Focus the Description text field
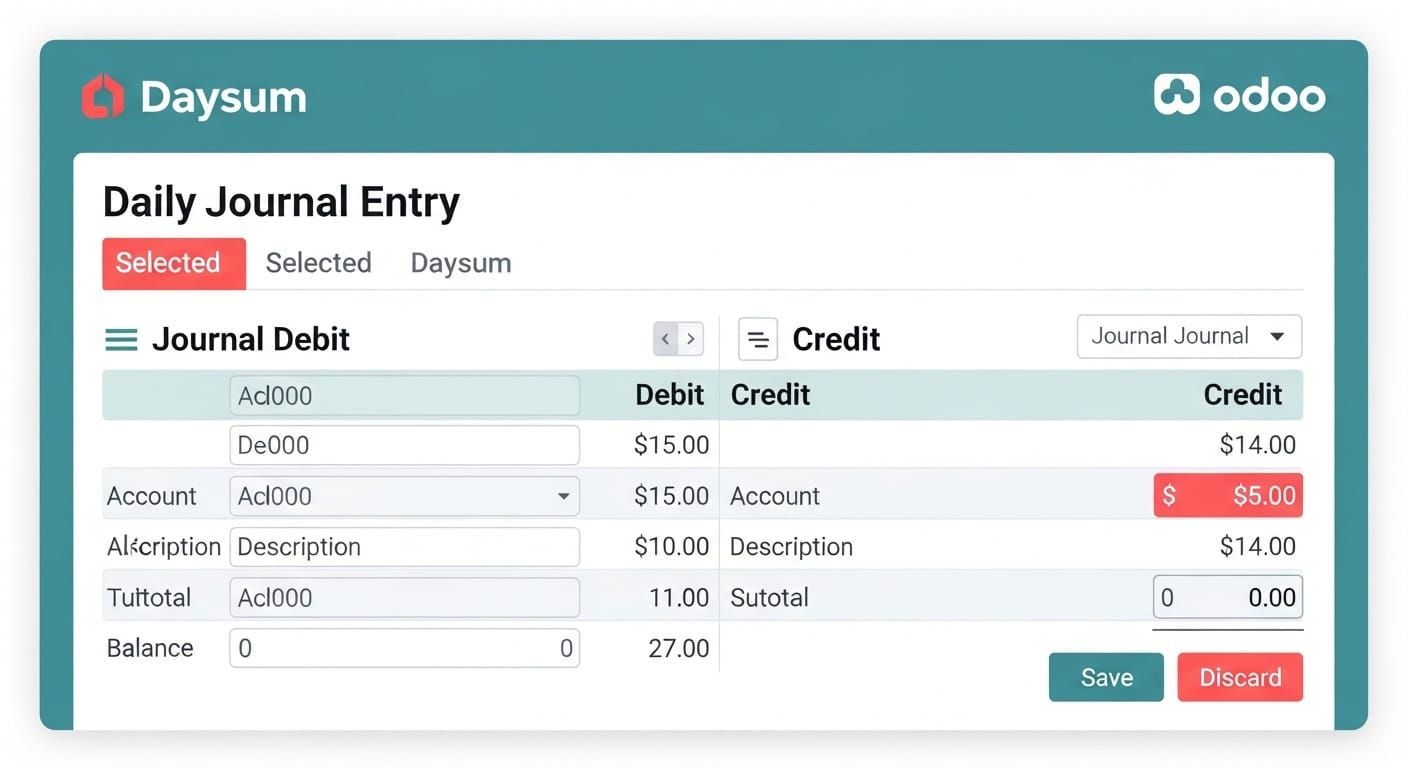Screen dimensions: 1408x768 coord(404,547)
